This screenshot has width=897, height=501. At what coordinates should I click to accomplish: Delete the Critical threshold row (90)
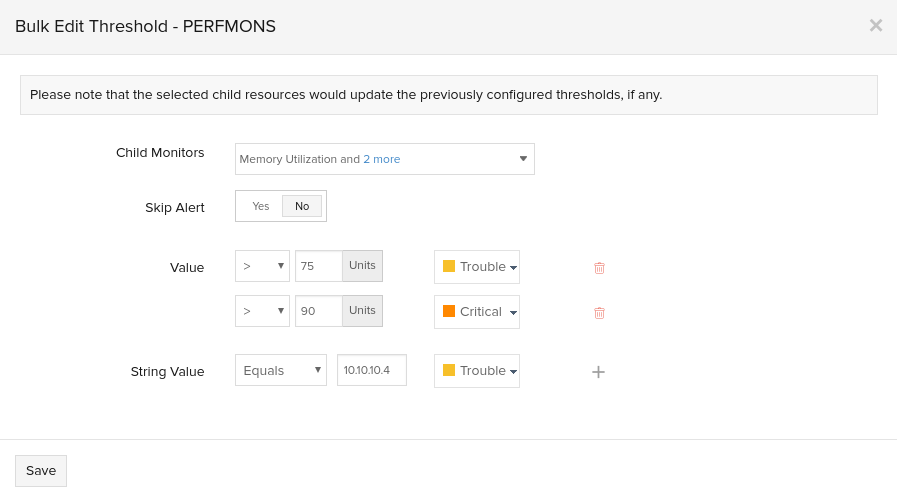[599, 313]
